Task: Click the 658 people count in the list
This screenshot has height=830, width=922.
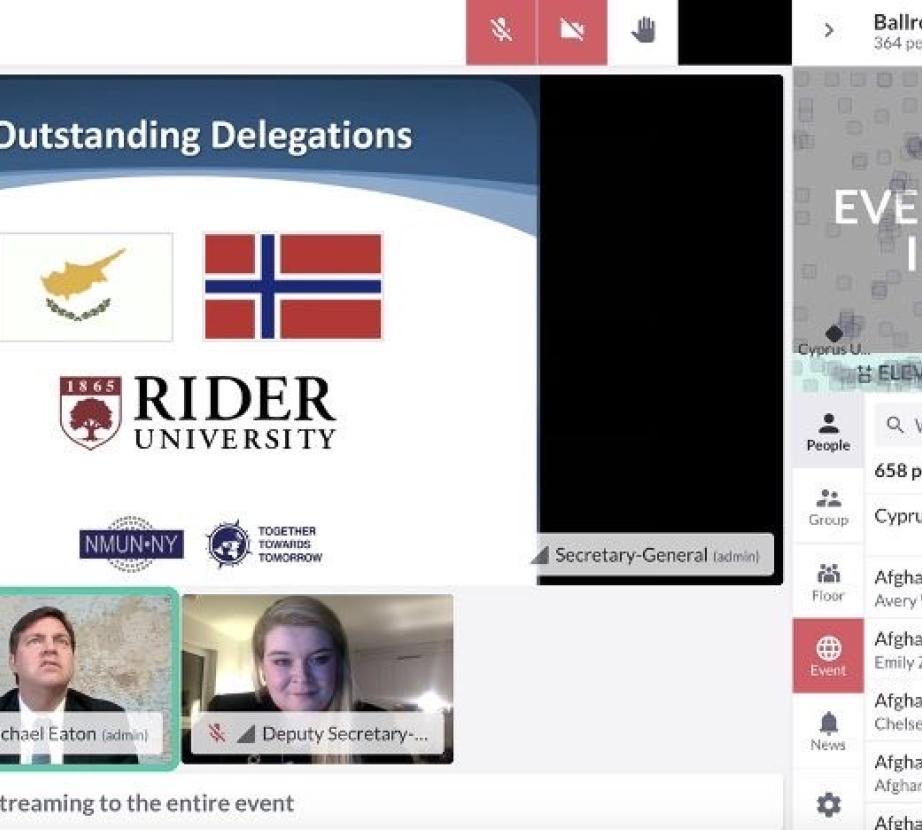Action: (897, 471)
